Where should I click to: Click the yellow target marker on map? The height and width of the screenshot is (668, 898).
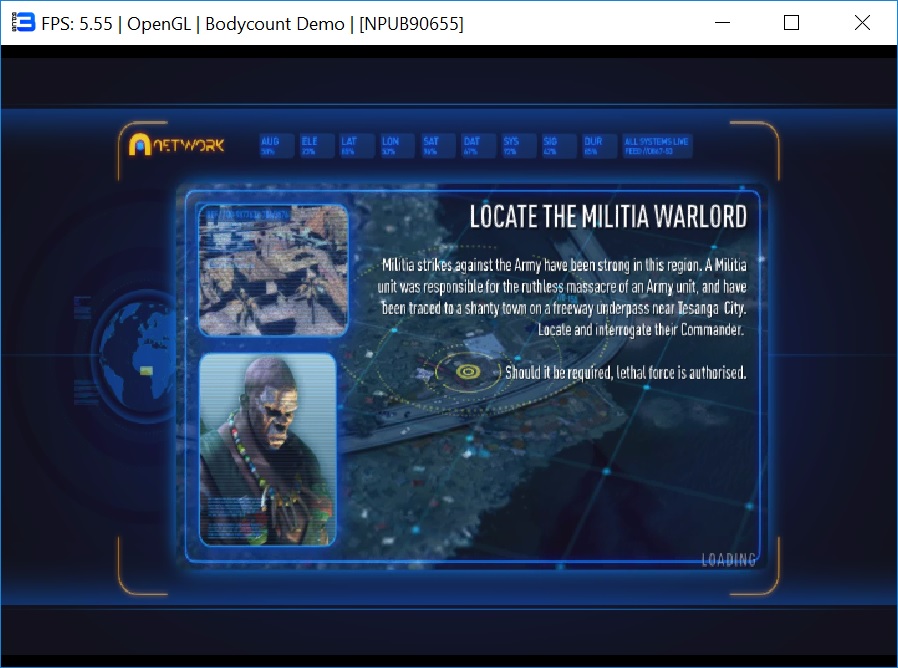(466, 372)
